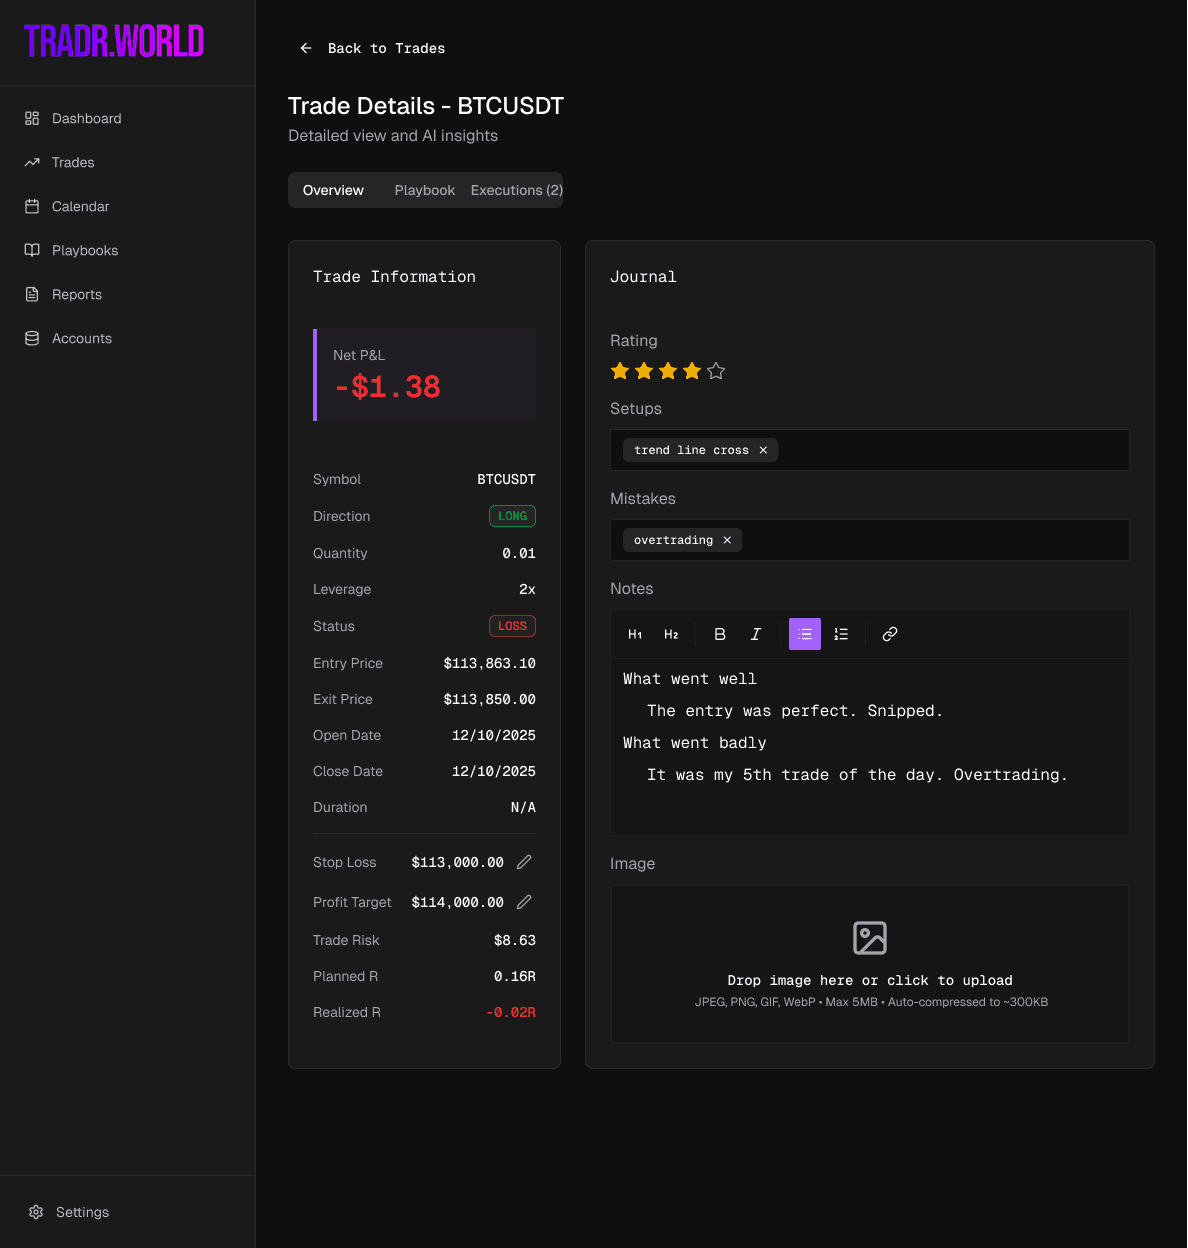Click the 'Drop image here or click to upload' text

(x=870, y=980)
